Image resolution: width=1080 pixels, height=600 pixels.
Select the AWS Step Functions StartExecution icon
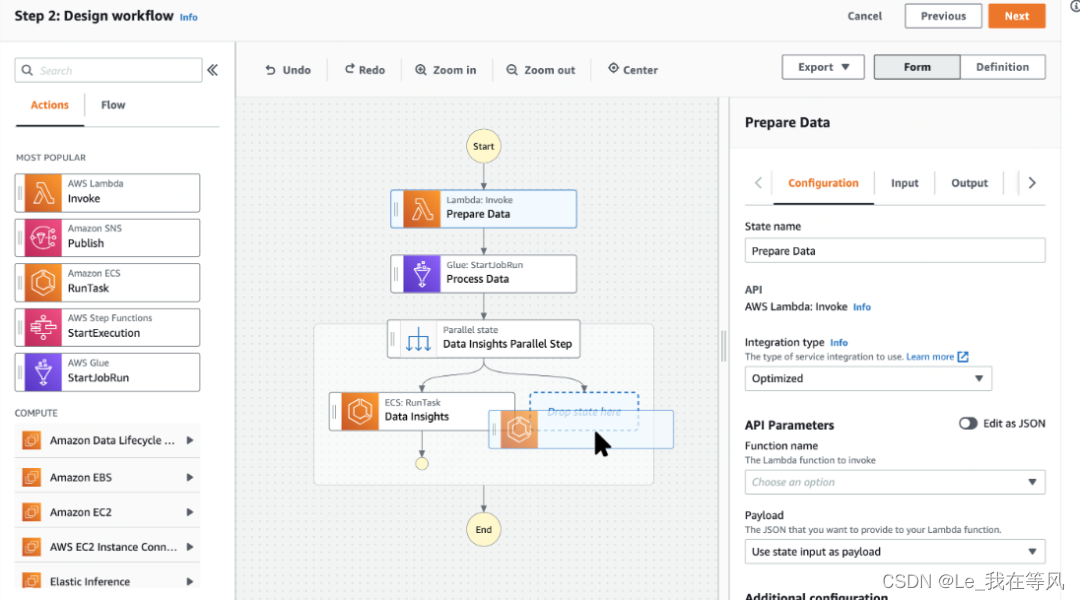(43, 327)
